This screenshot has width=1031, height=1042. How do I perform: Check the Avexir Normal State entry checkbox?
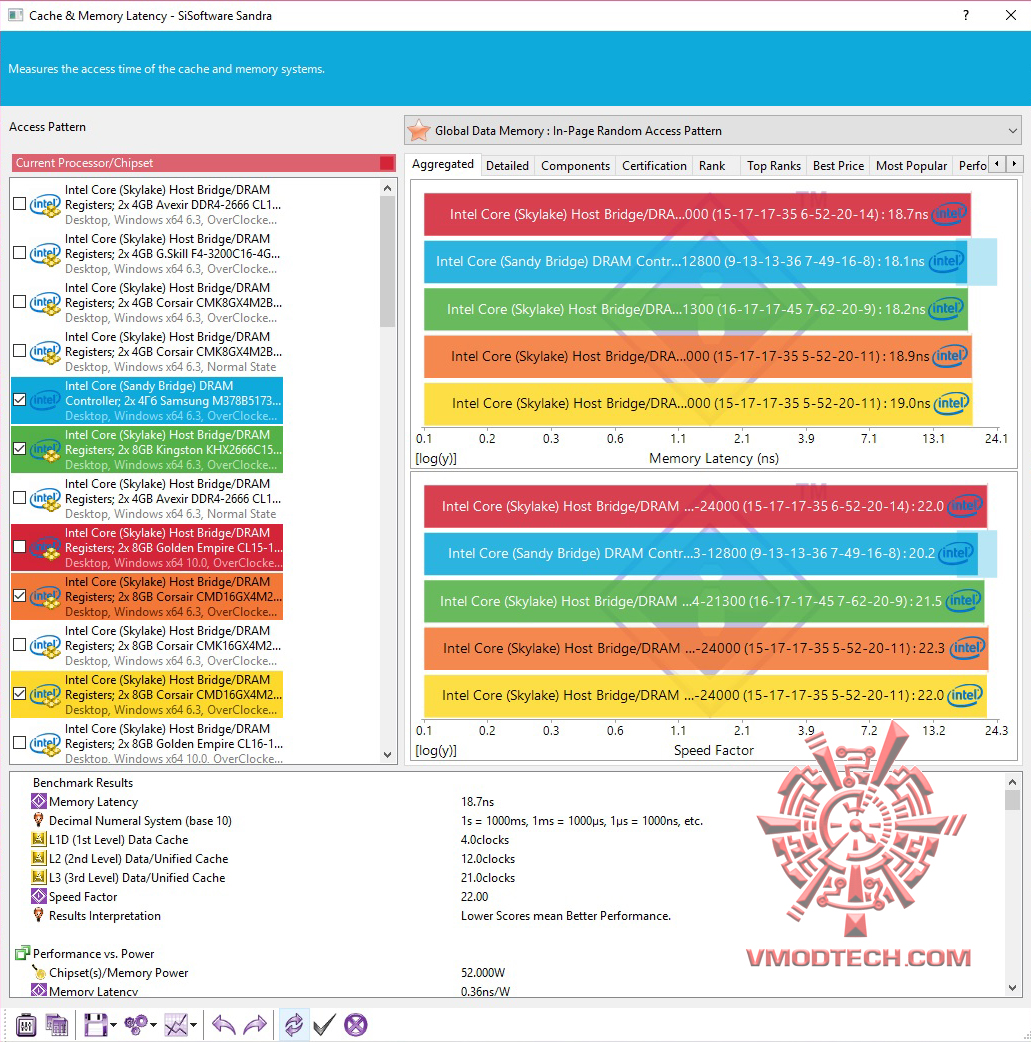(x=20, y=498)
